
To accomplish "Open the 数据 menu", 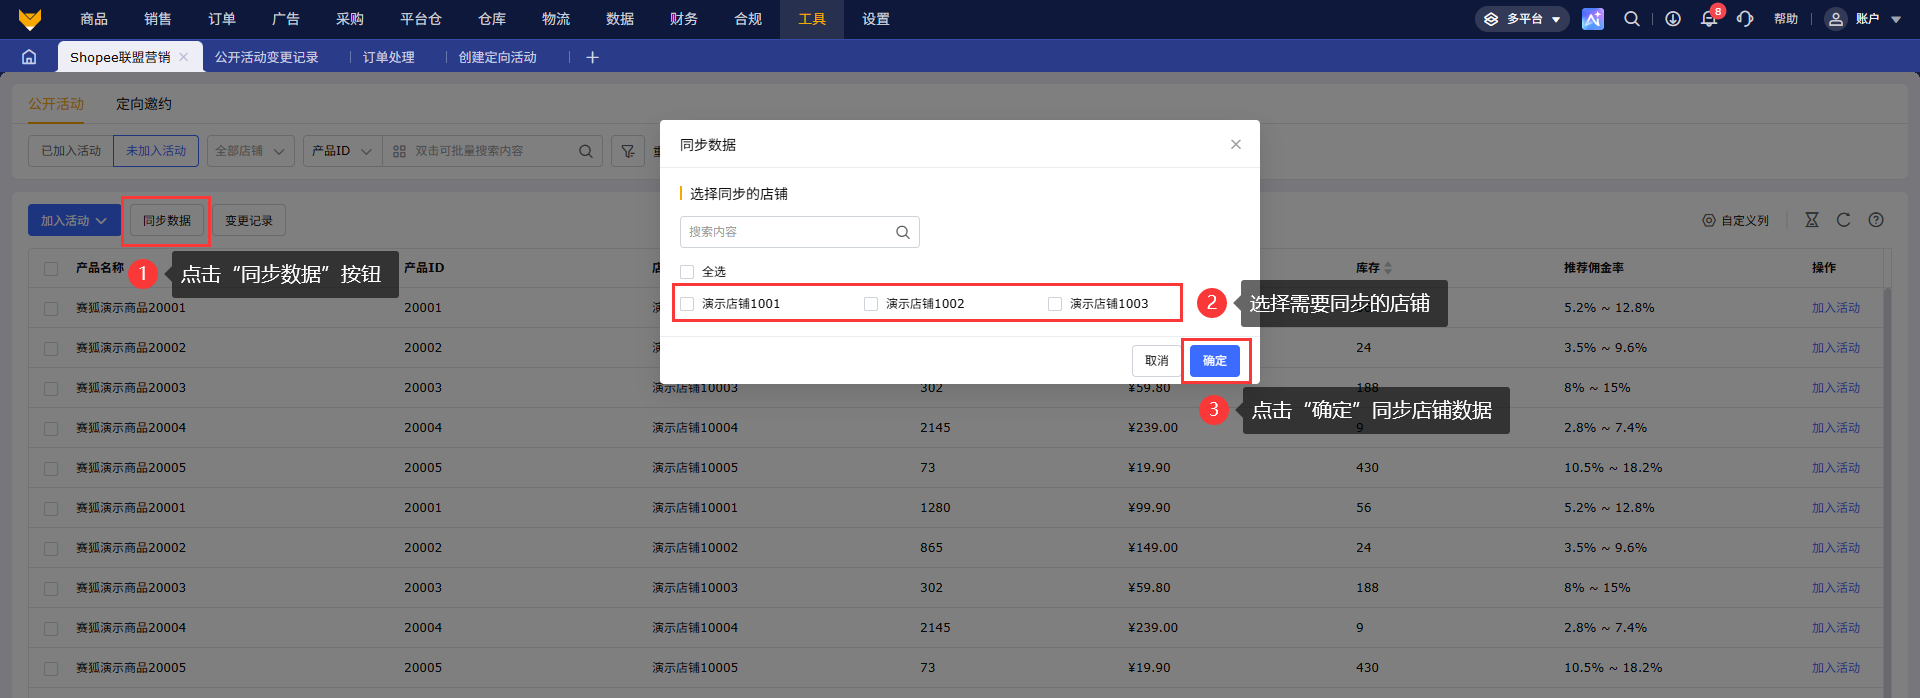I will click(x=620, y=19).
